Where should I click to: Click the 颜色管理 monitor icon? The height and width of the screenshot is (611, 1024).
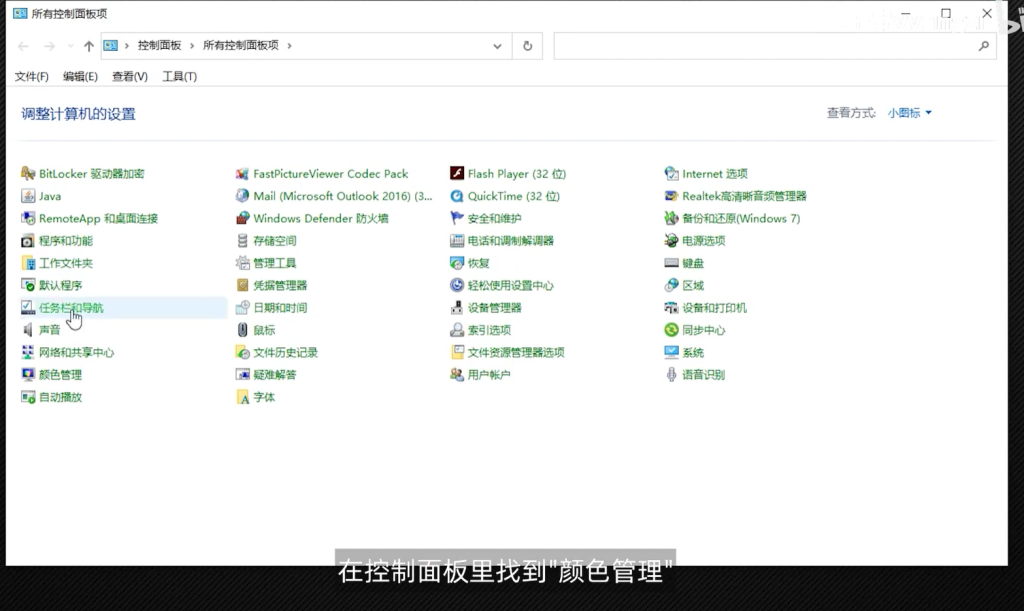(x=27, y=375)
